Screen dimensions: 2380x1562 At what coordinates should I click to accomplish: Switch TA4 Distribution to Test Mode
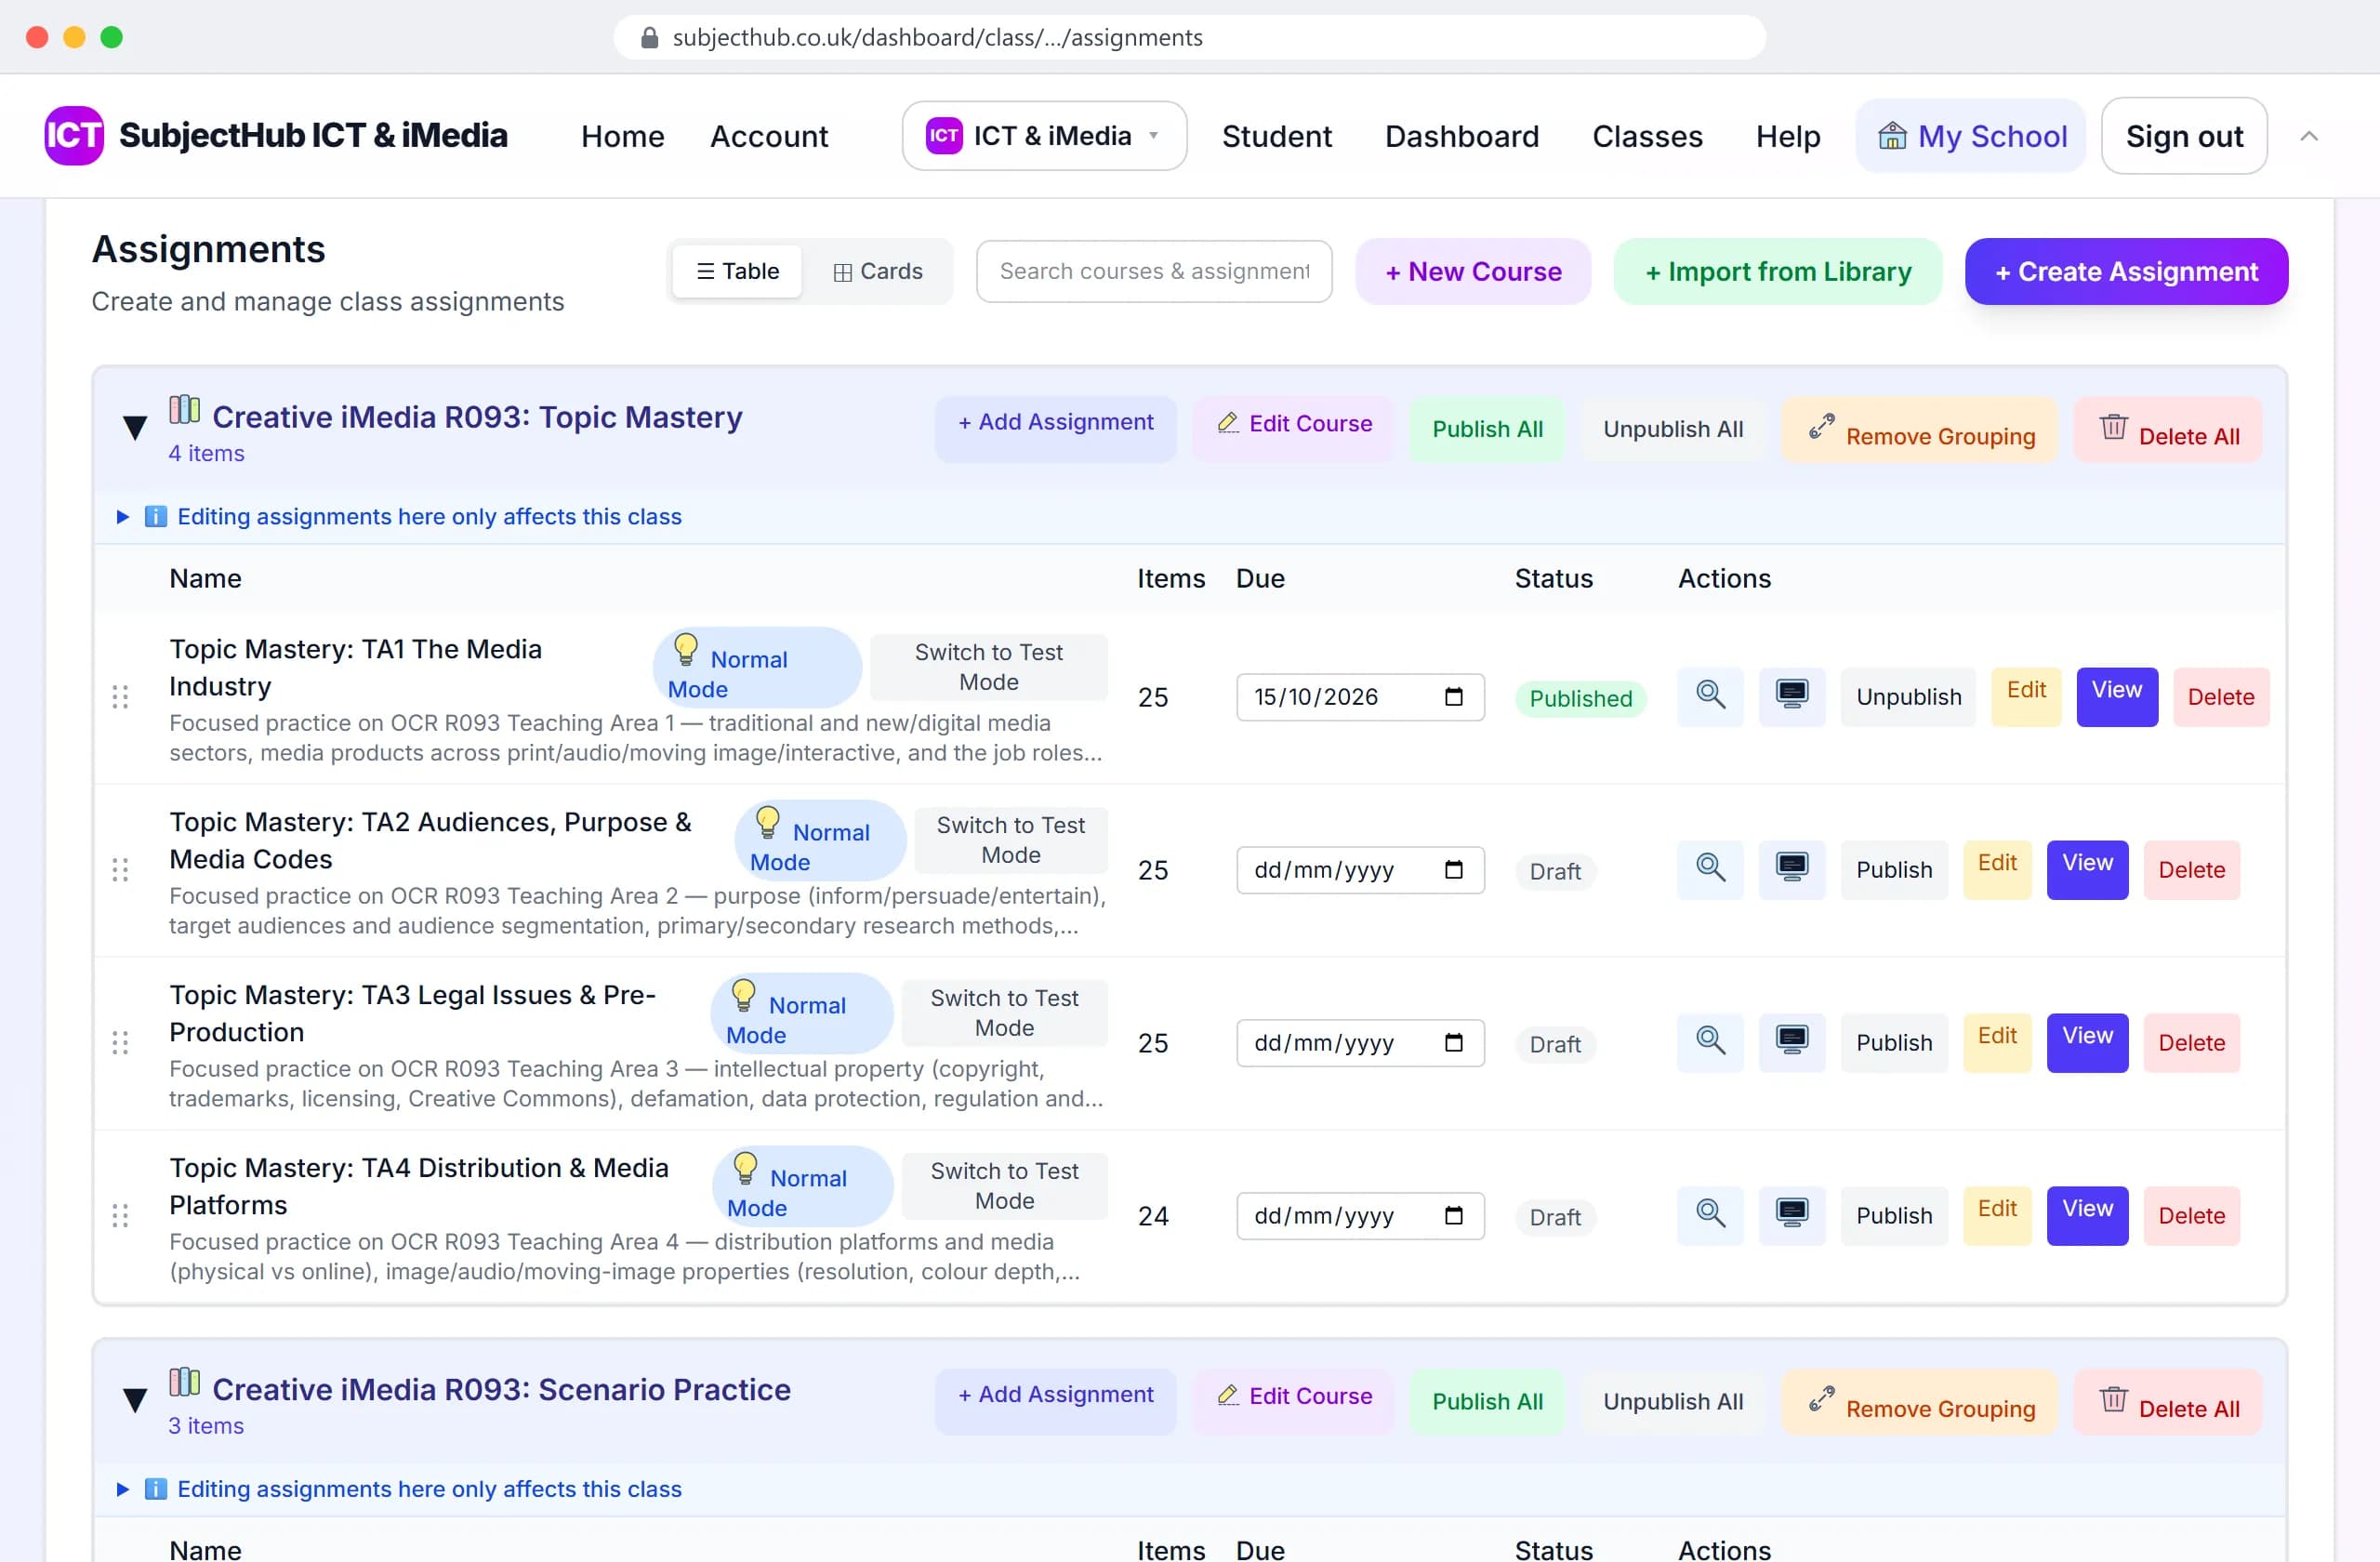pos(1004,1186)
